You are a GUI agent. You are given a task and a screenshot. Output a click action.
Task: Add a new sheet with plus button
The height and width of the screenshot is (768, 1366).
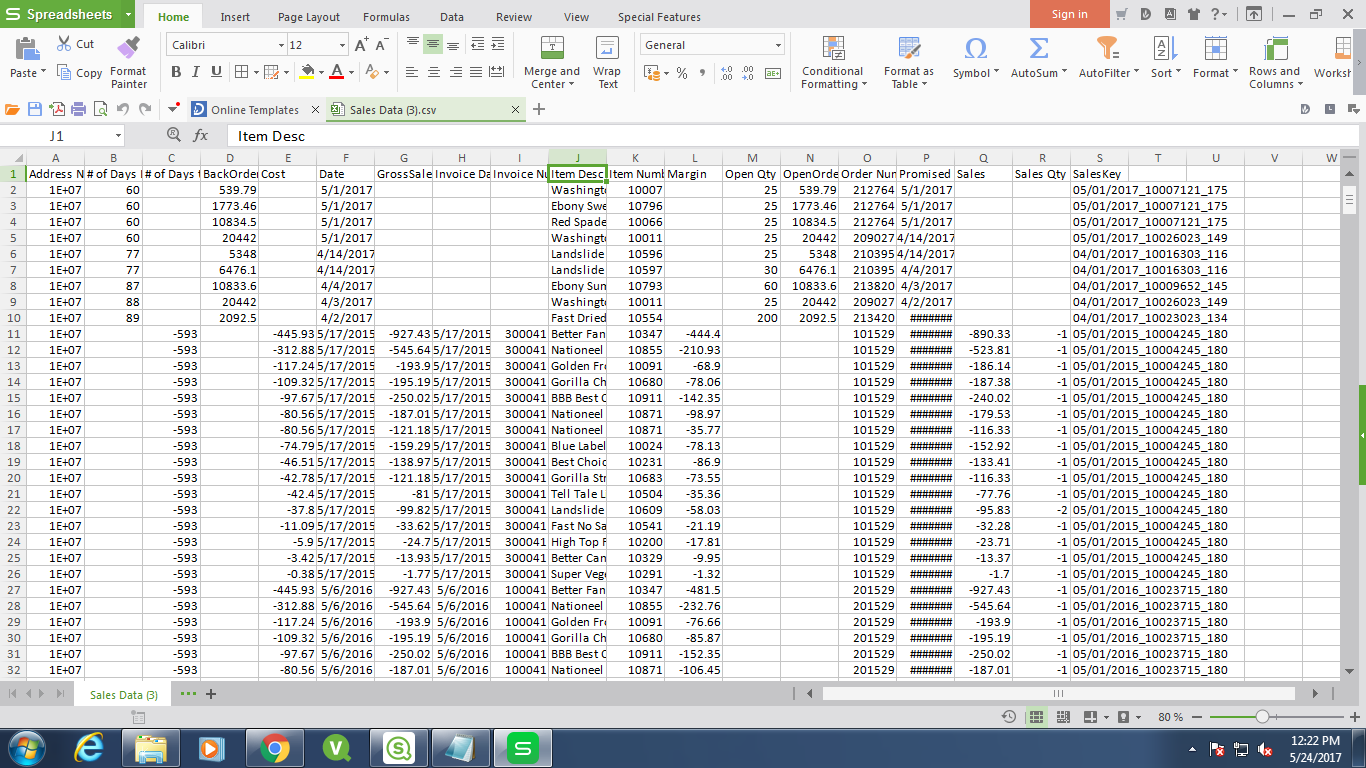(211, 694)
